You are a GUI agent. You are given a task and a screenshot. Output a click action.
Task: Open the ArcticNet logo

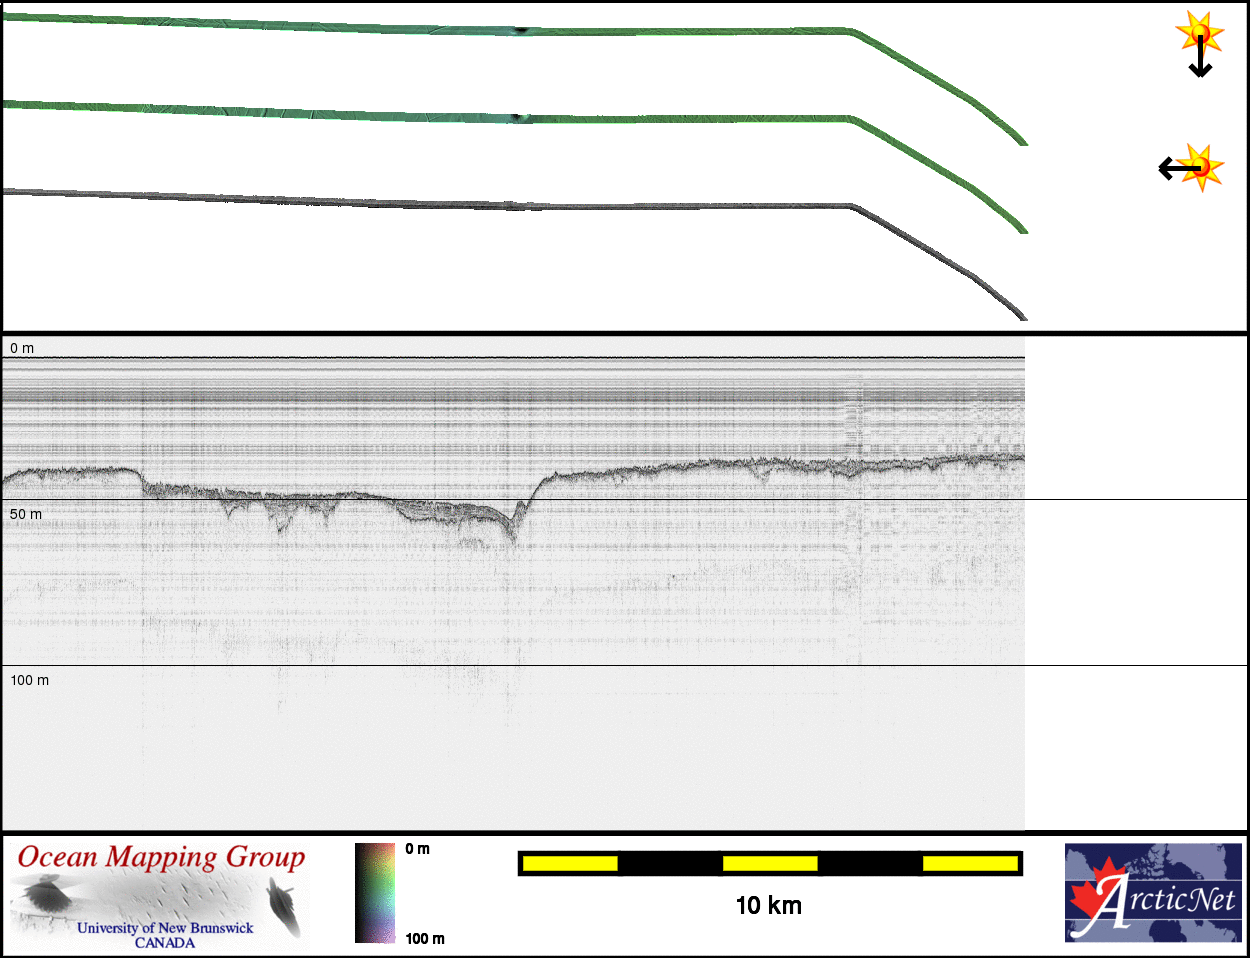click(x=1153, y=893)
